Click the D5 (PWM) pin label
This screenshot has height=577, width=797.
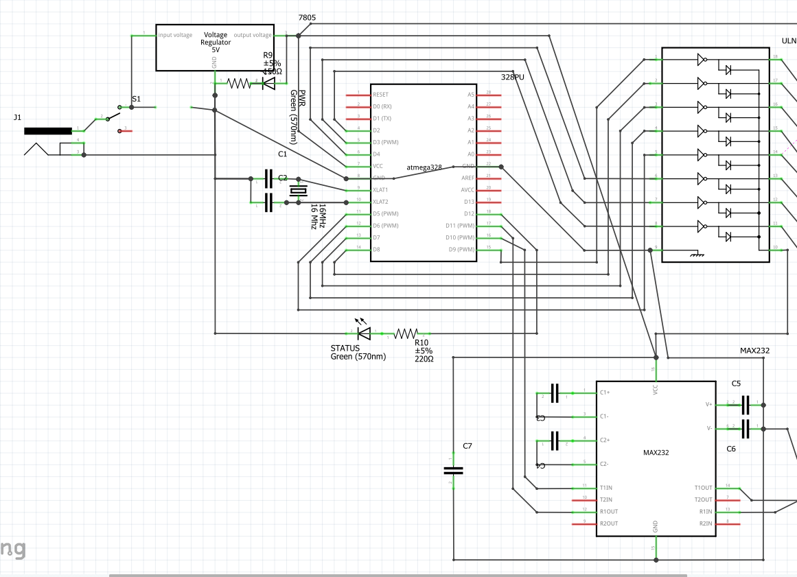(x=385, y=214)
